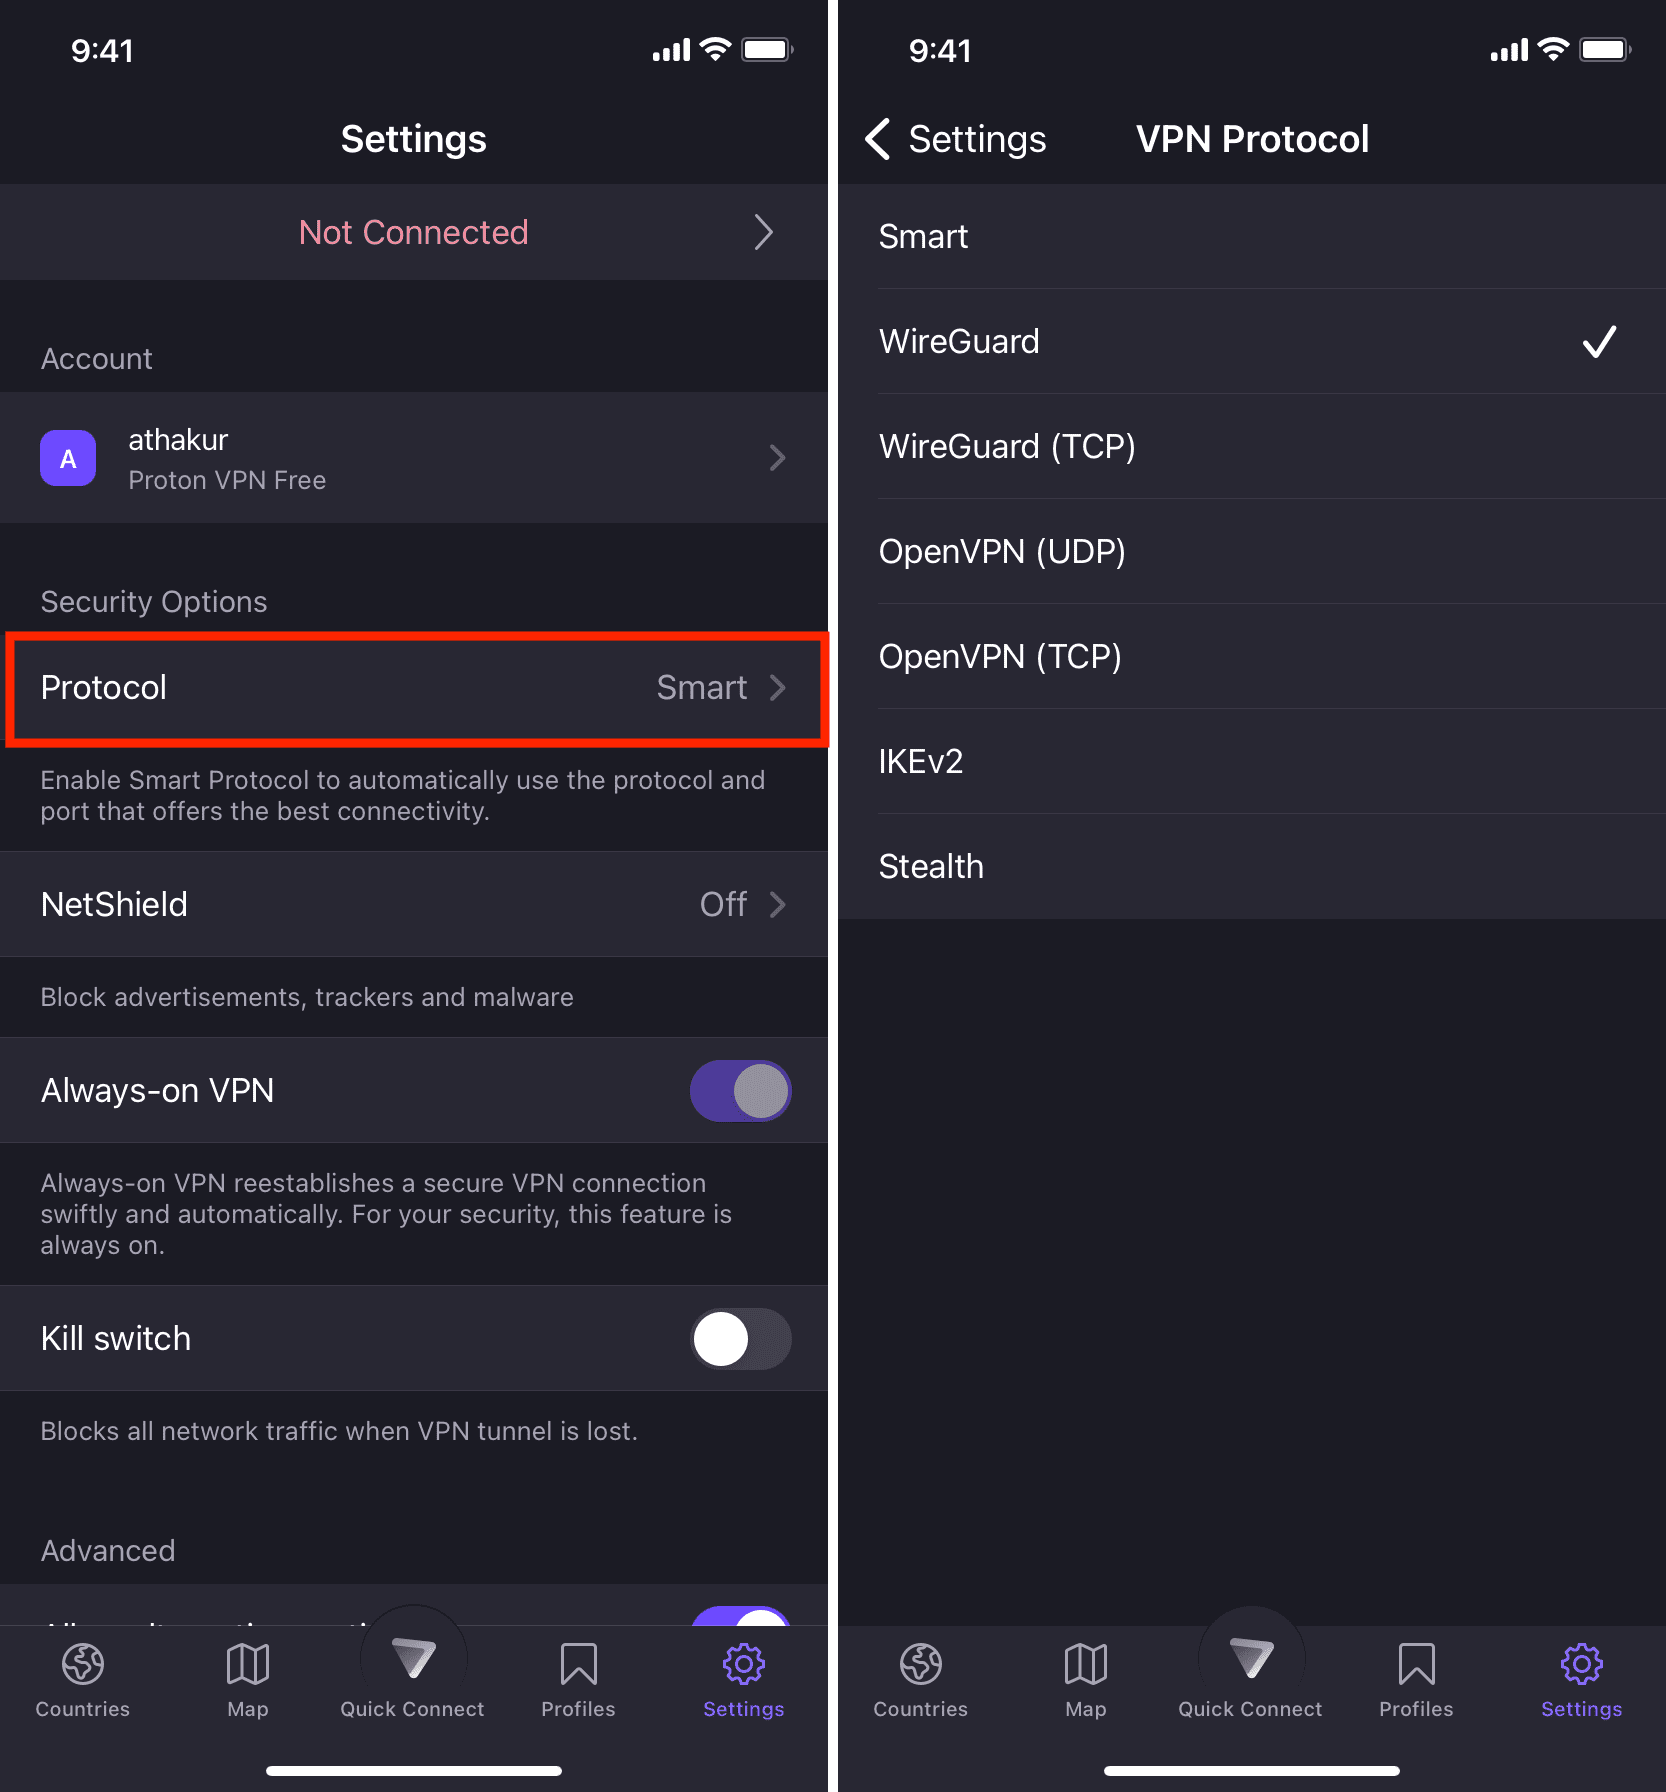Tap Quick Connect on VPN Protocol screen
Viewport: 1666px width, 1792px height.
[1251, 1680]
